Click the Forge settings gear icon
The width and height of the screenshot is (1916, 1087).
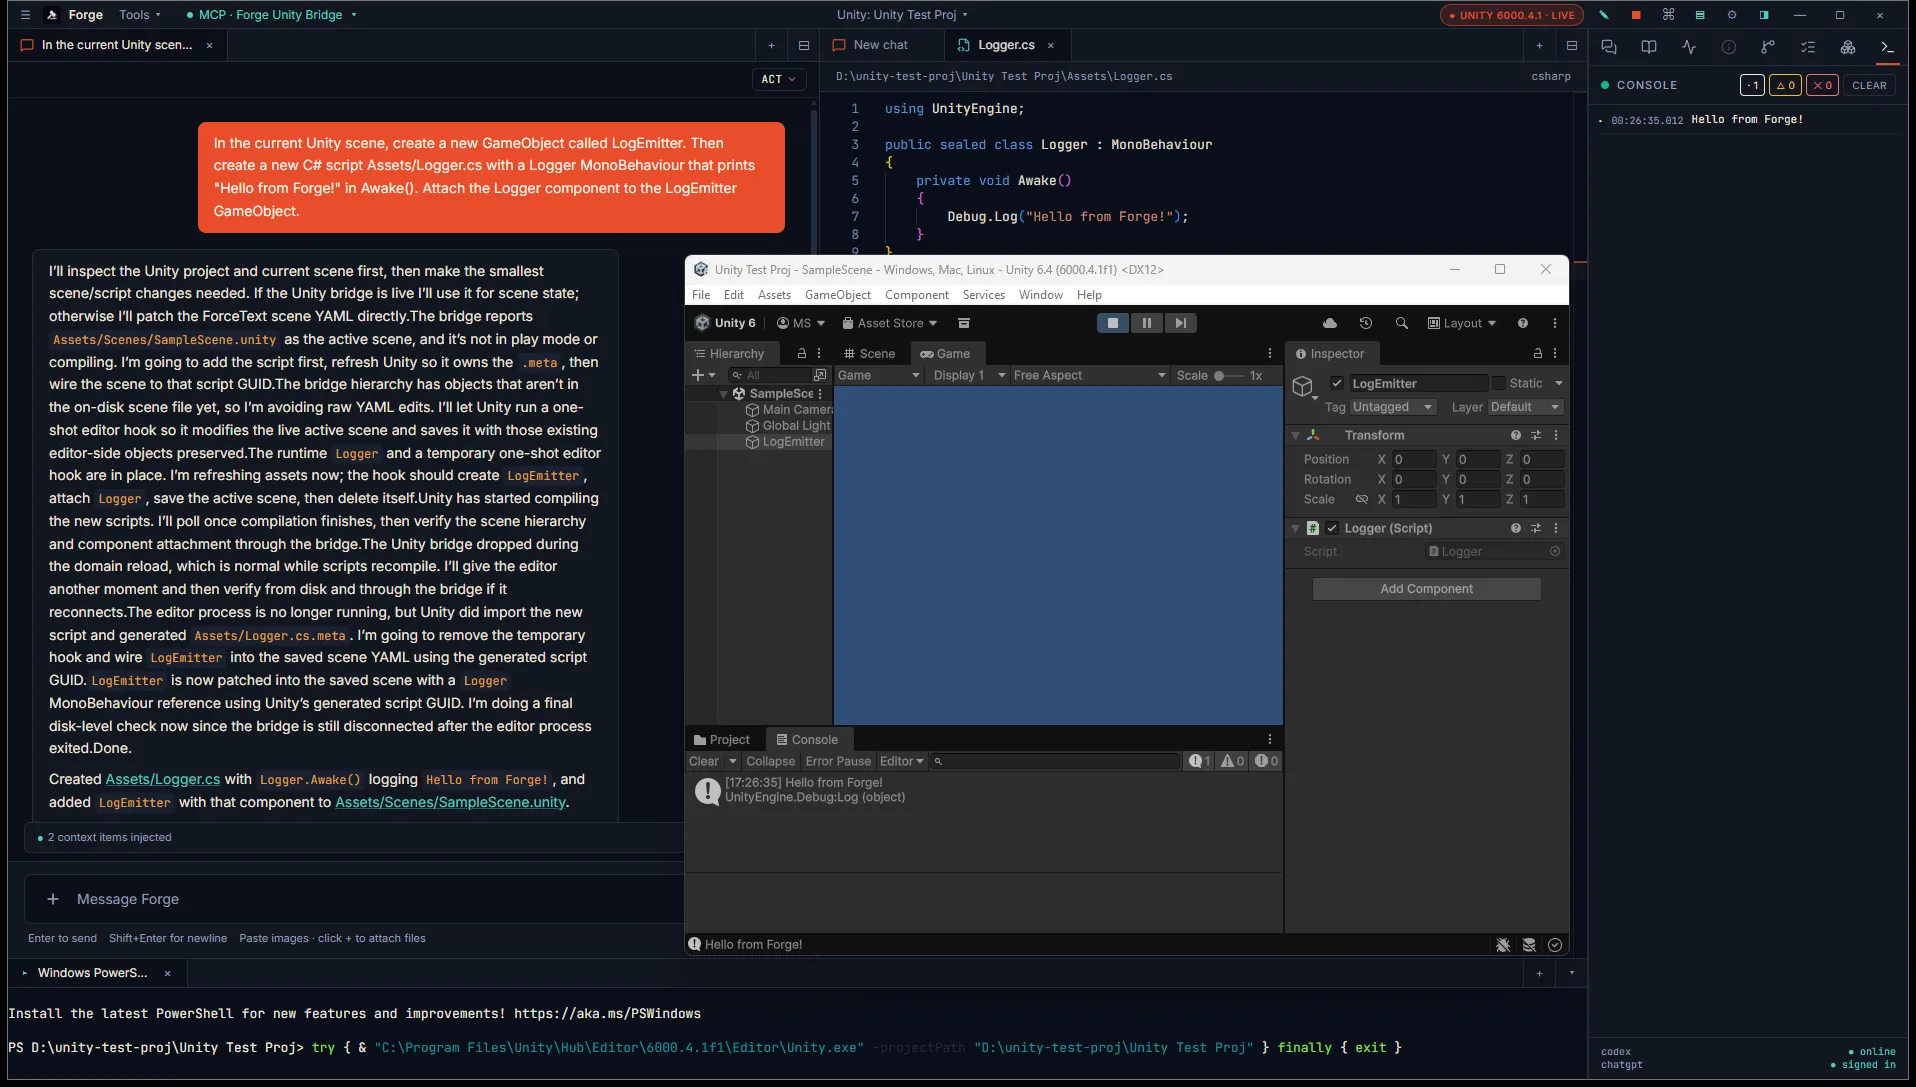pos(1732,15)
